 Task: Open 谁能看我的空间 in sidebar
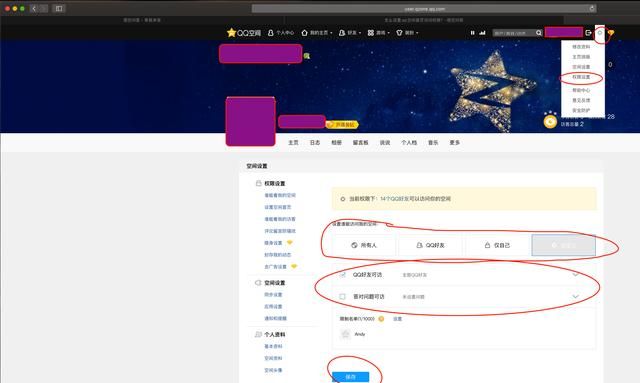[280, 195]
